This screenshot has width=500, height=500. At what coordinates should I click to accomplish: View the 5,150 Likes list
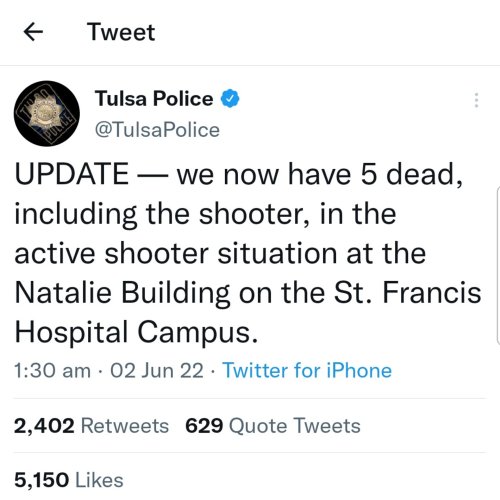[x=69, y=480]
